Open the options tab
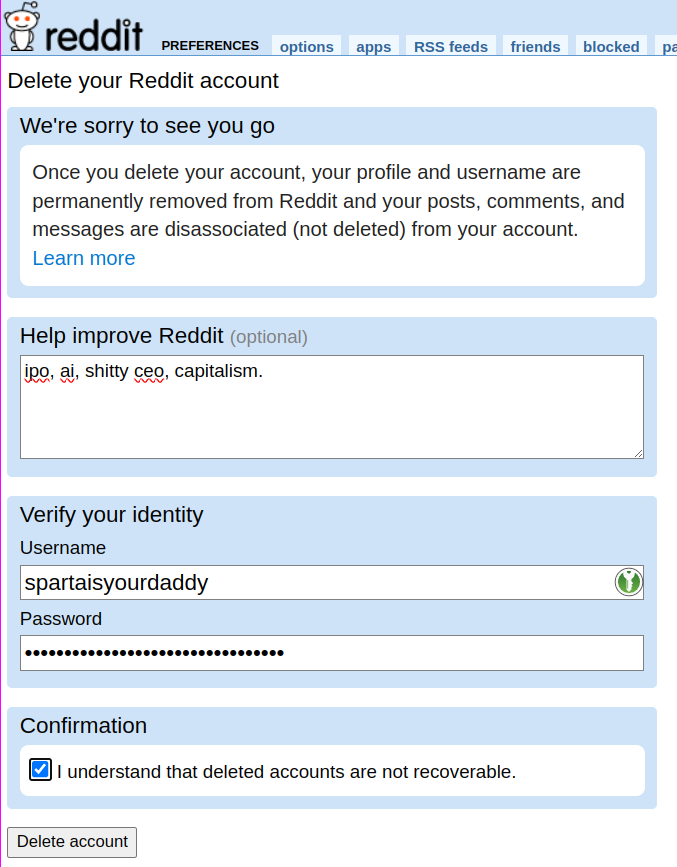Viewport: 677px width, 867px height. [x=306, y=46]
